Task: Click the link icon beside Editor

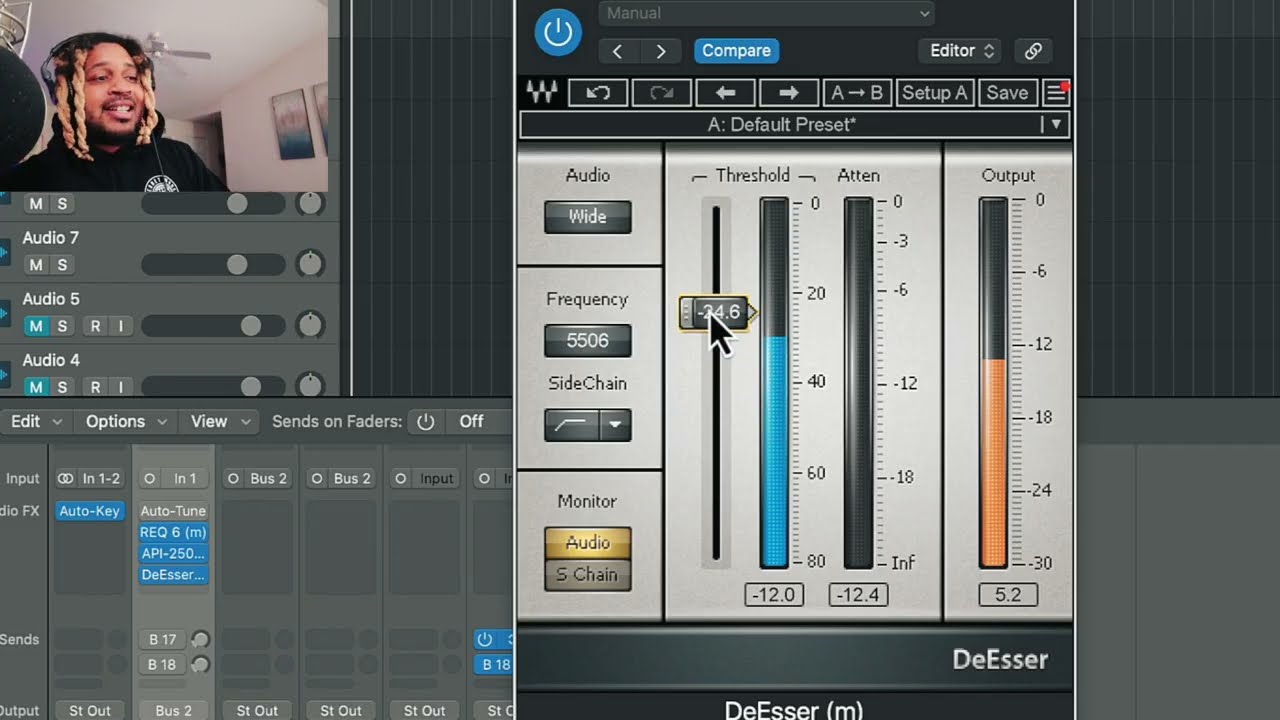Action: tap(1033, 51)
